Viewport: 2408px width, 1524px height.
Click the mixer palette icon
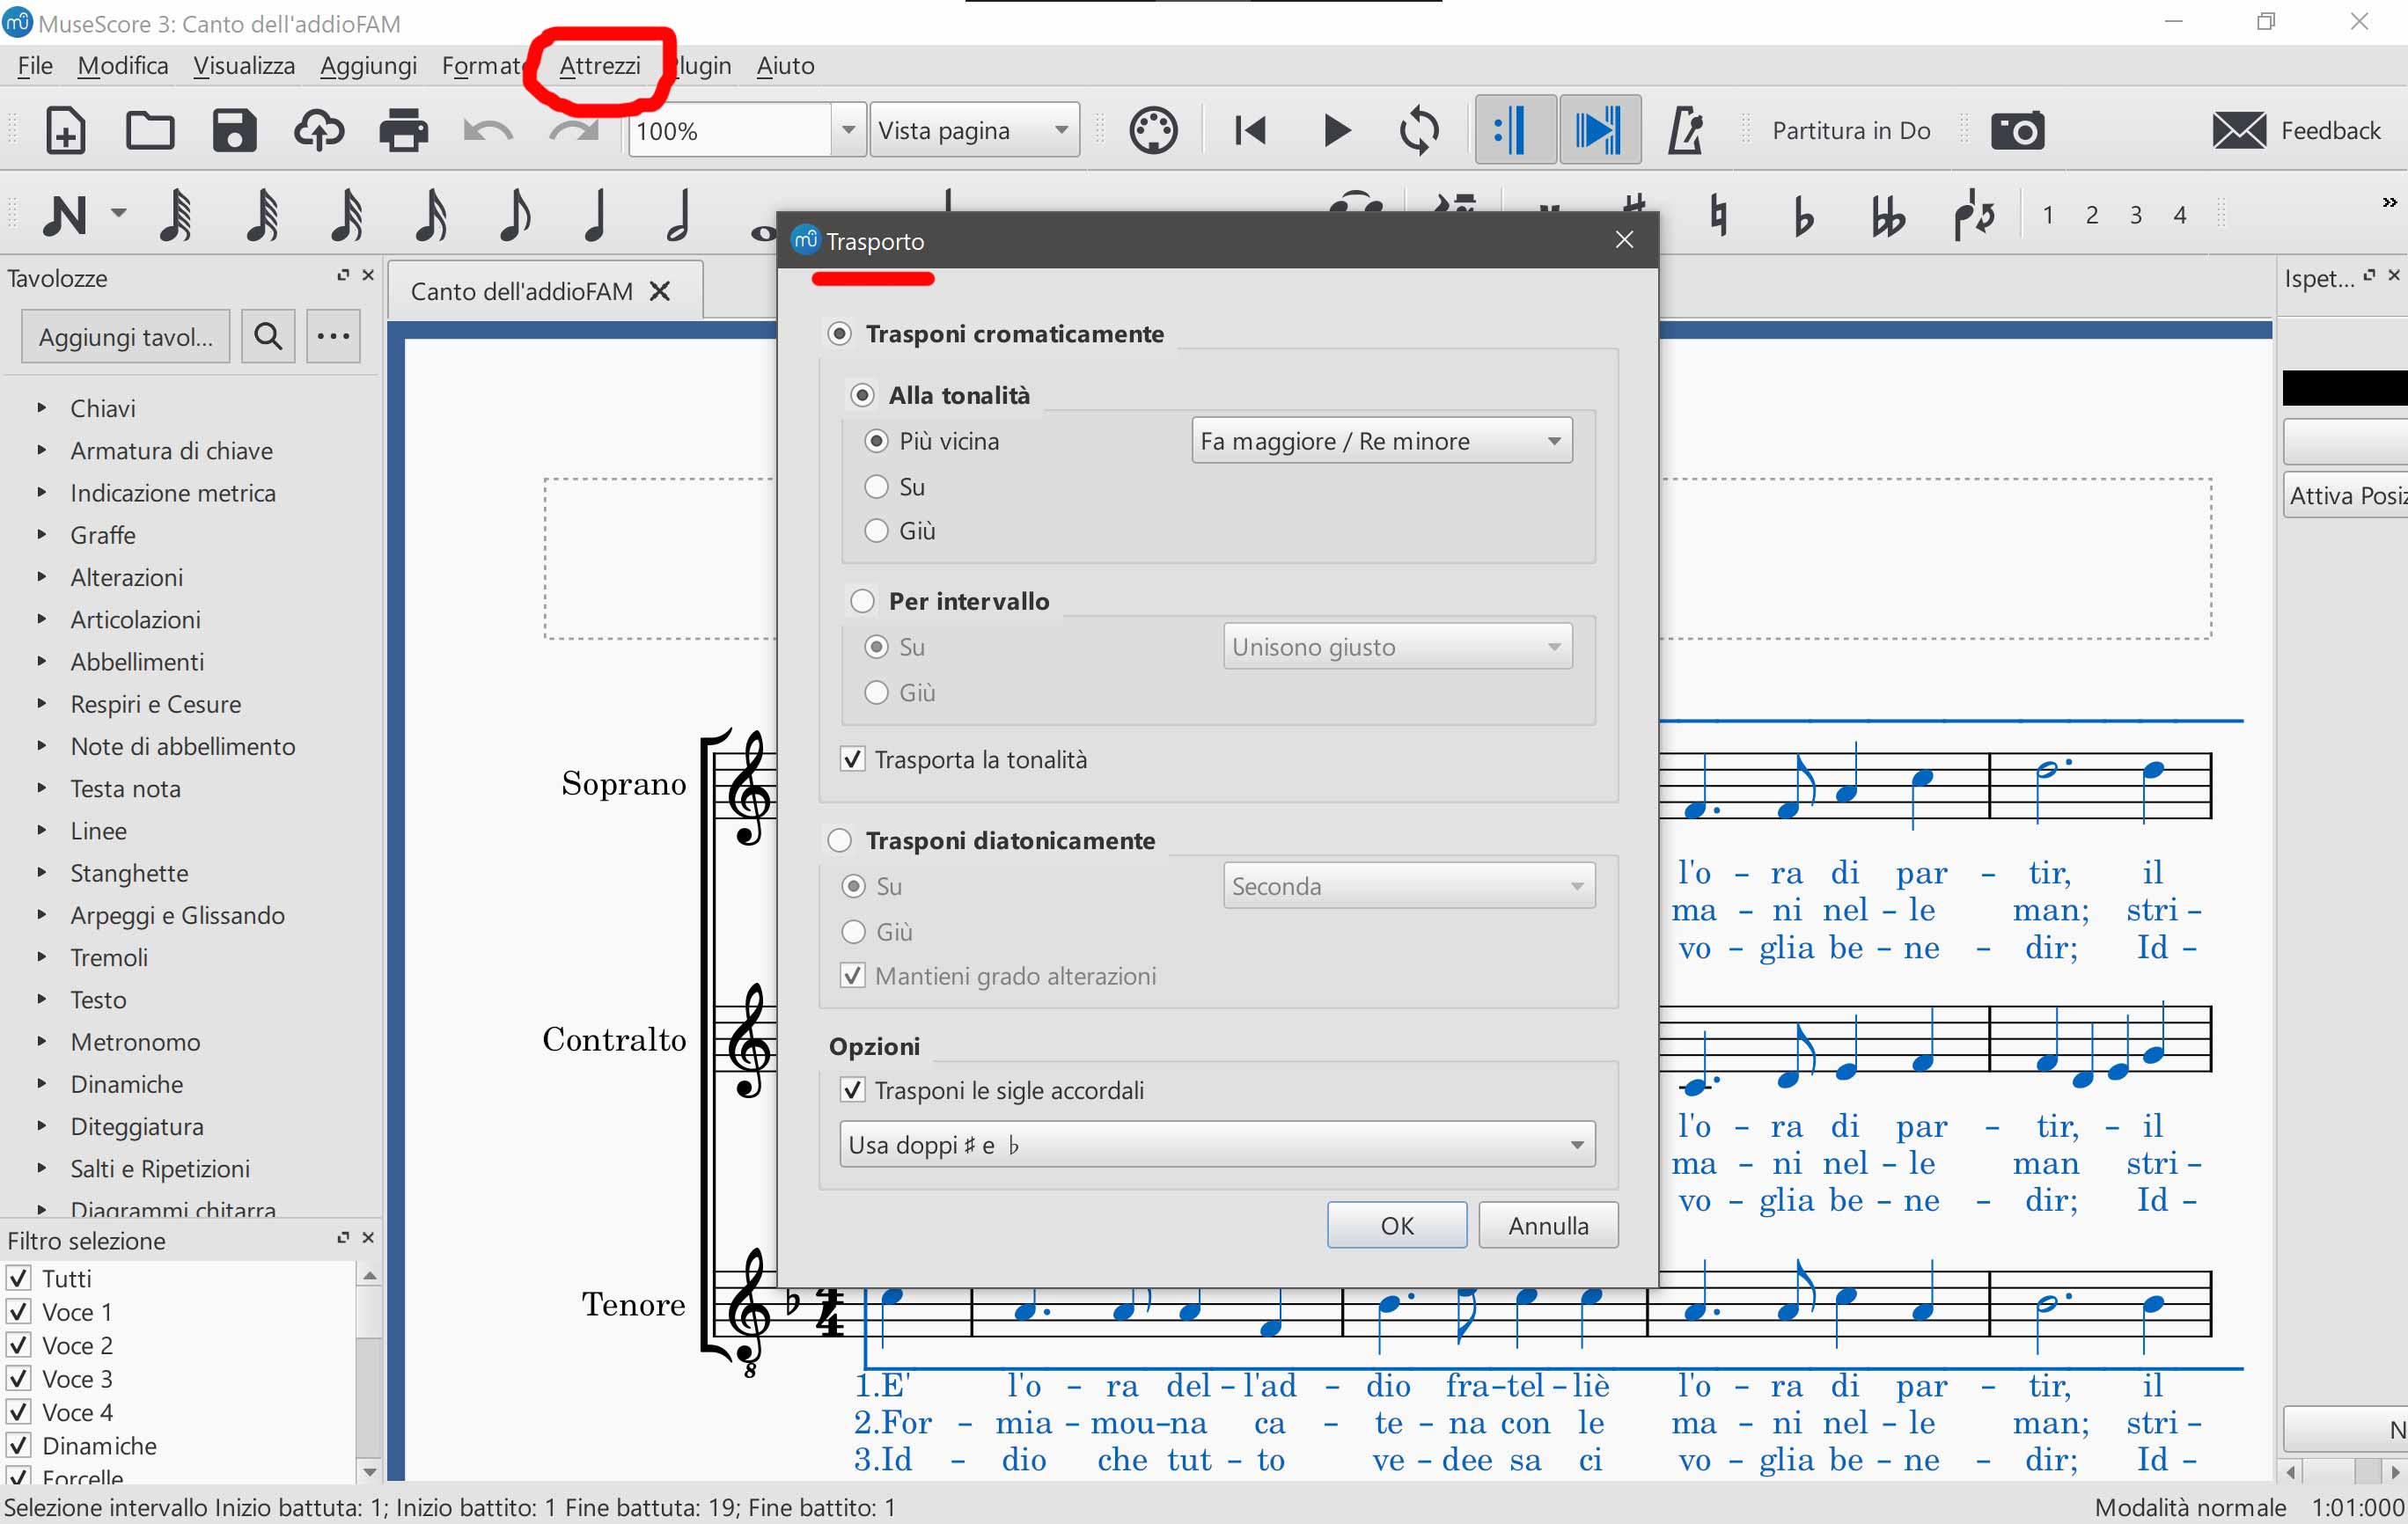coord(1153,130)
